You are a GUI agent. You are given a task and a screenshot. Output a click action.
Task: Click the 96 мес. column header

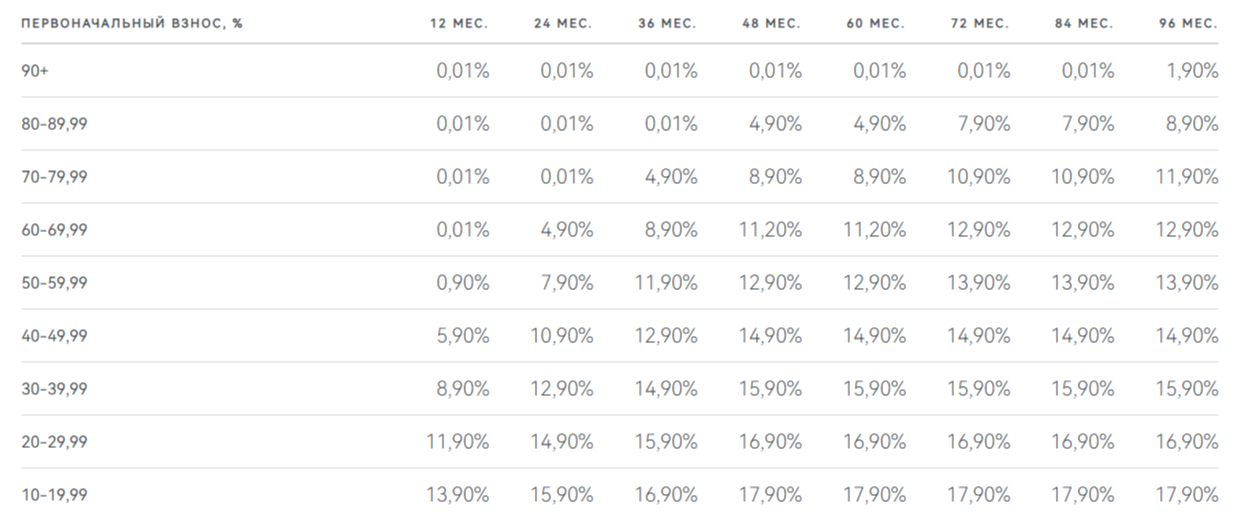1189,24
